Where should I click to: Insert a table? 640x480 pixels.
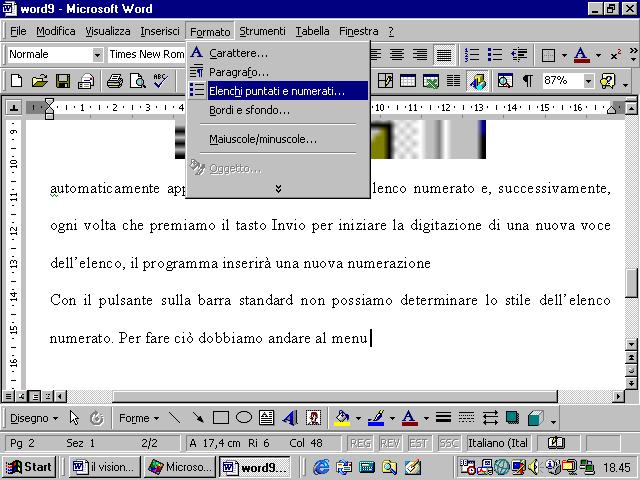(407, 81)
